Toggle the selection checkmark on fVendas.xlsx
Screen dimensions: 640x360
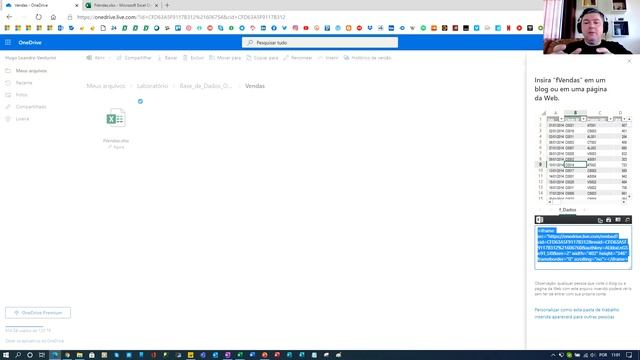(x=140, y=101)
